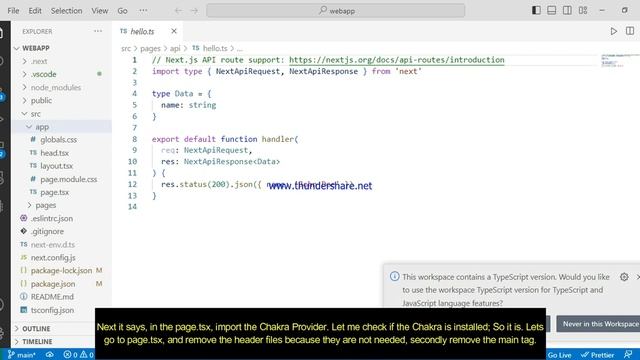640x360 pixels.
Task: Open the Go menu
Action: (x=122, y=11)
